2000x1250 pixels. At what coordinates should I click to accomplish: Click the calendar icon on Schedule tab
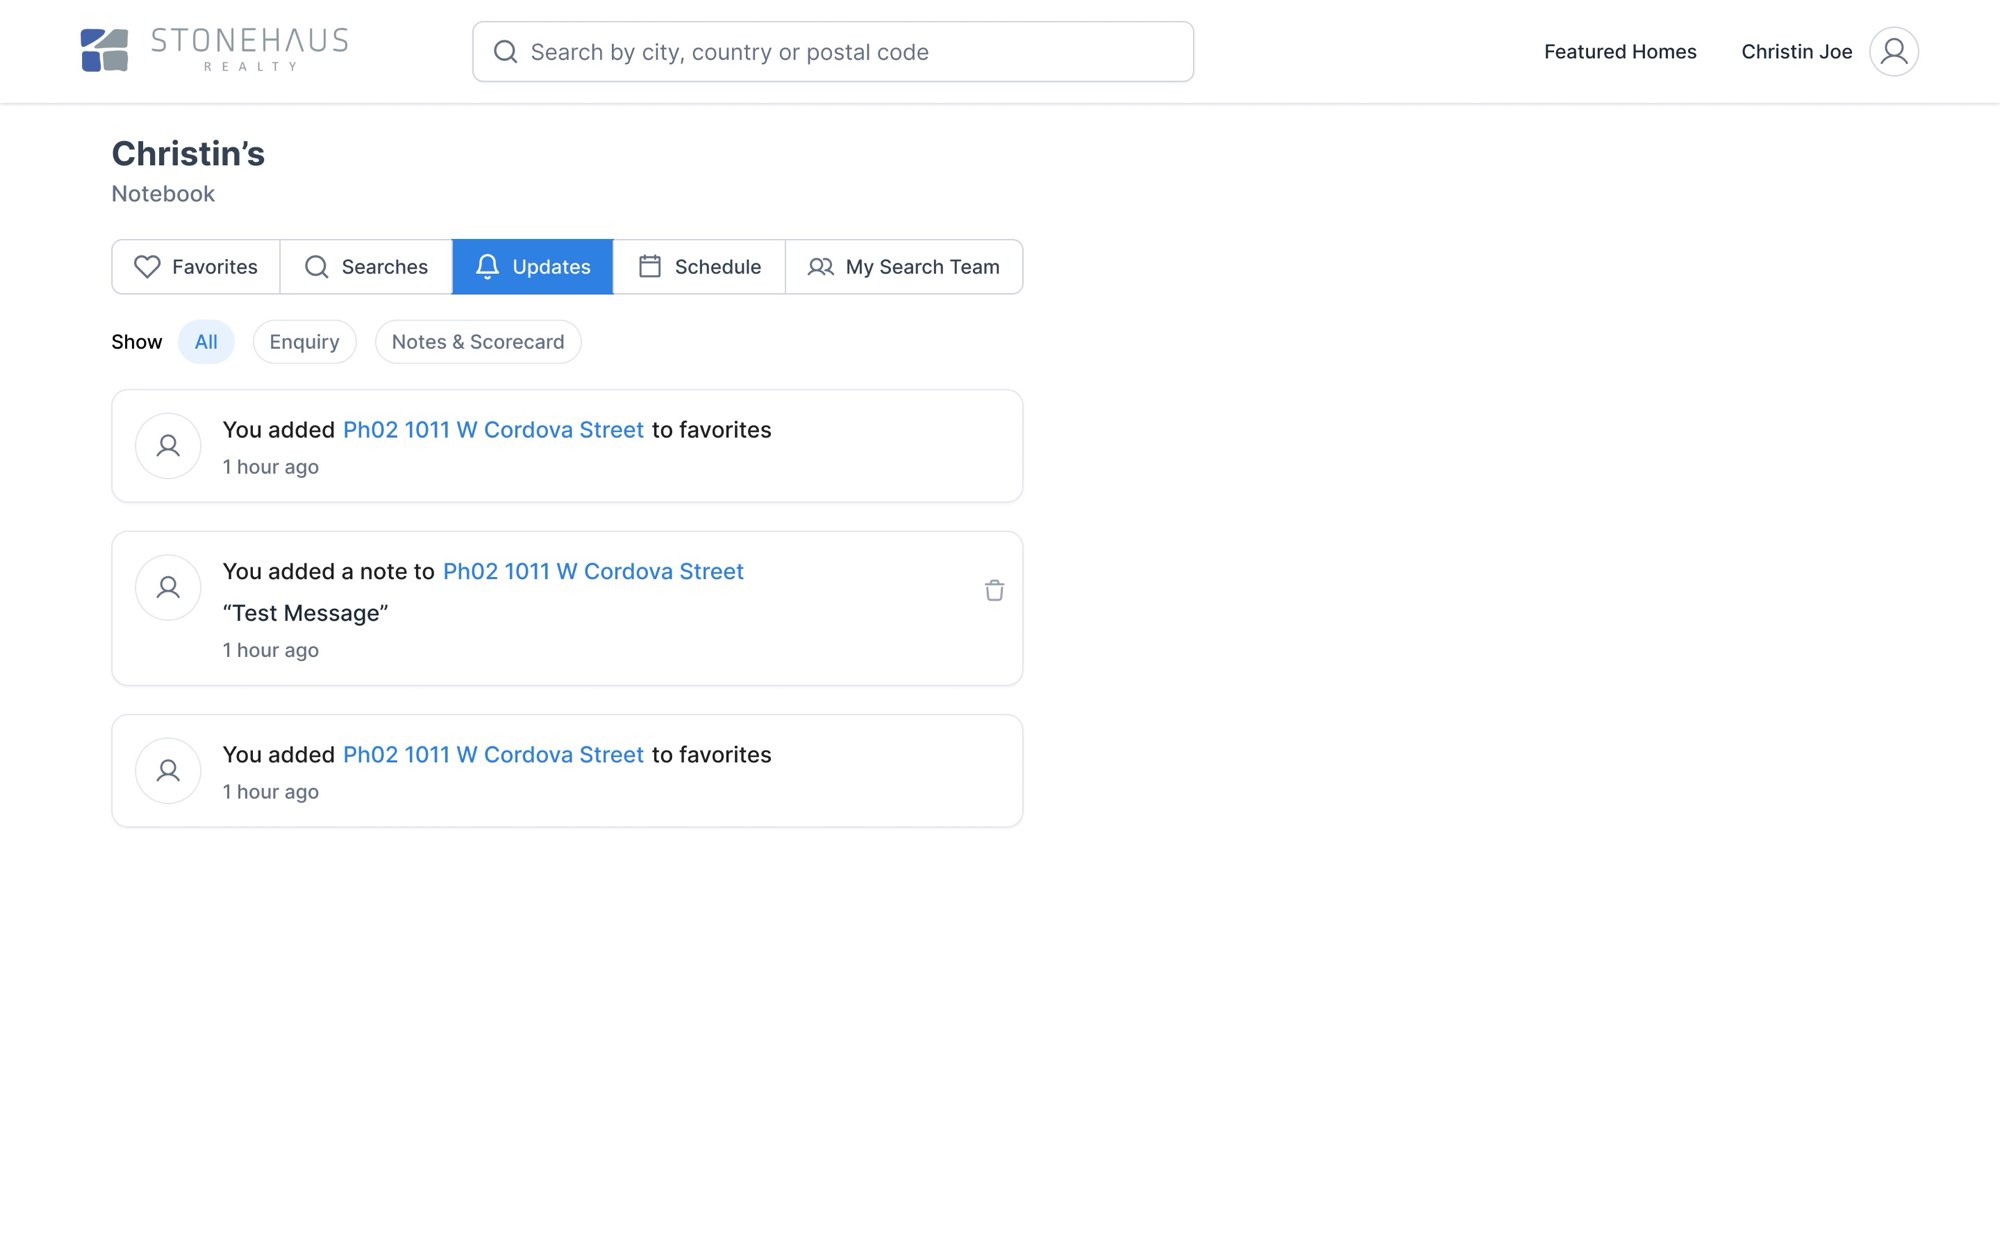click(650, 266)
